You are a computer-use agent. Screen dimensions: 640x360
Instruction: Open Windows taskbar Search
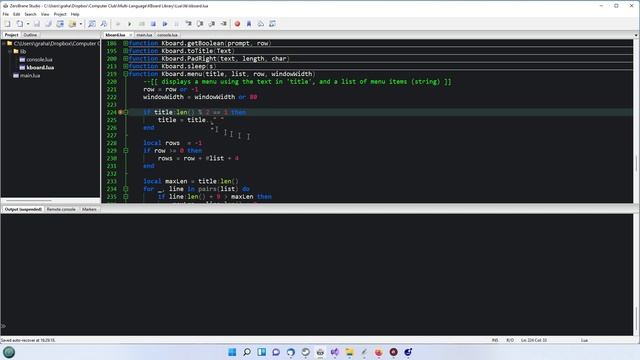[247, 352]
